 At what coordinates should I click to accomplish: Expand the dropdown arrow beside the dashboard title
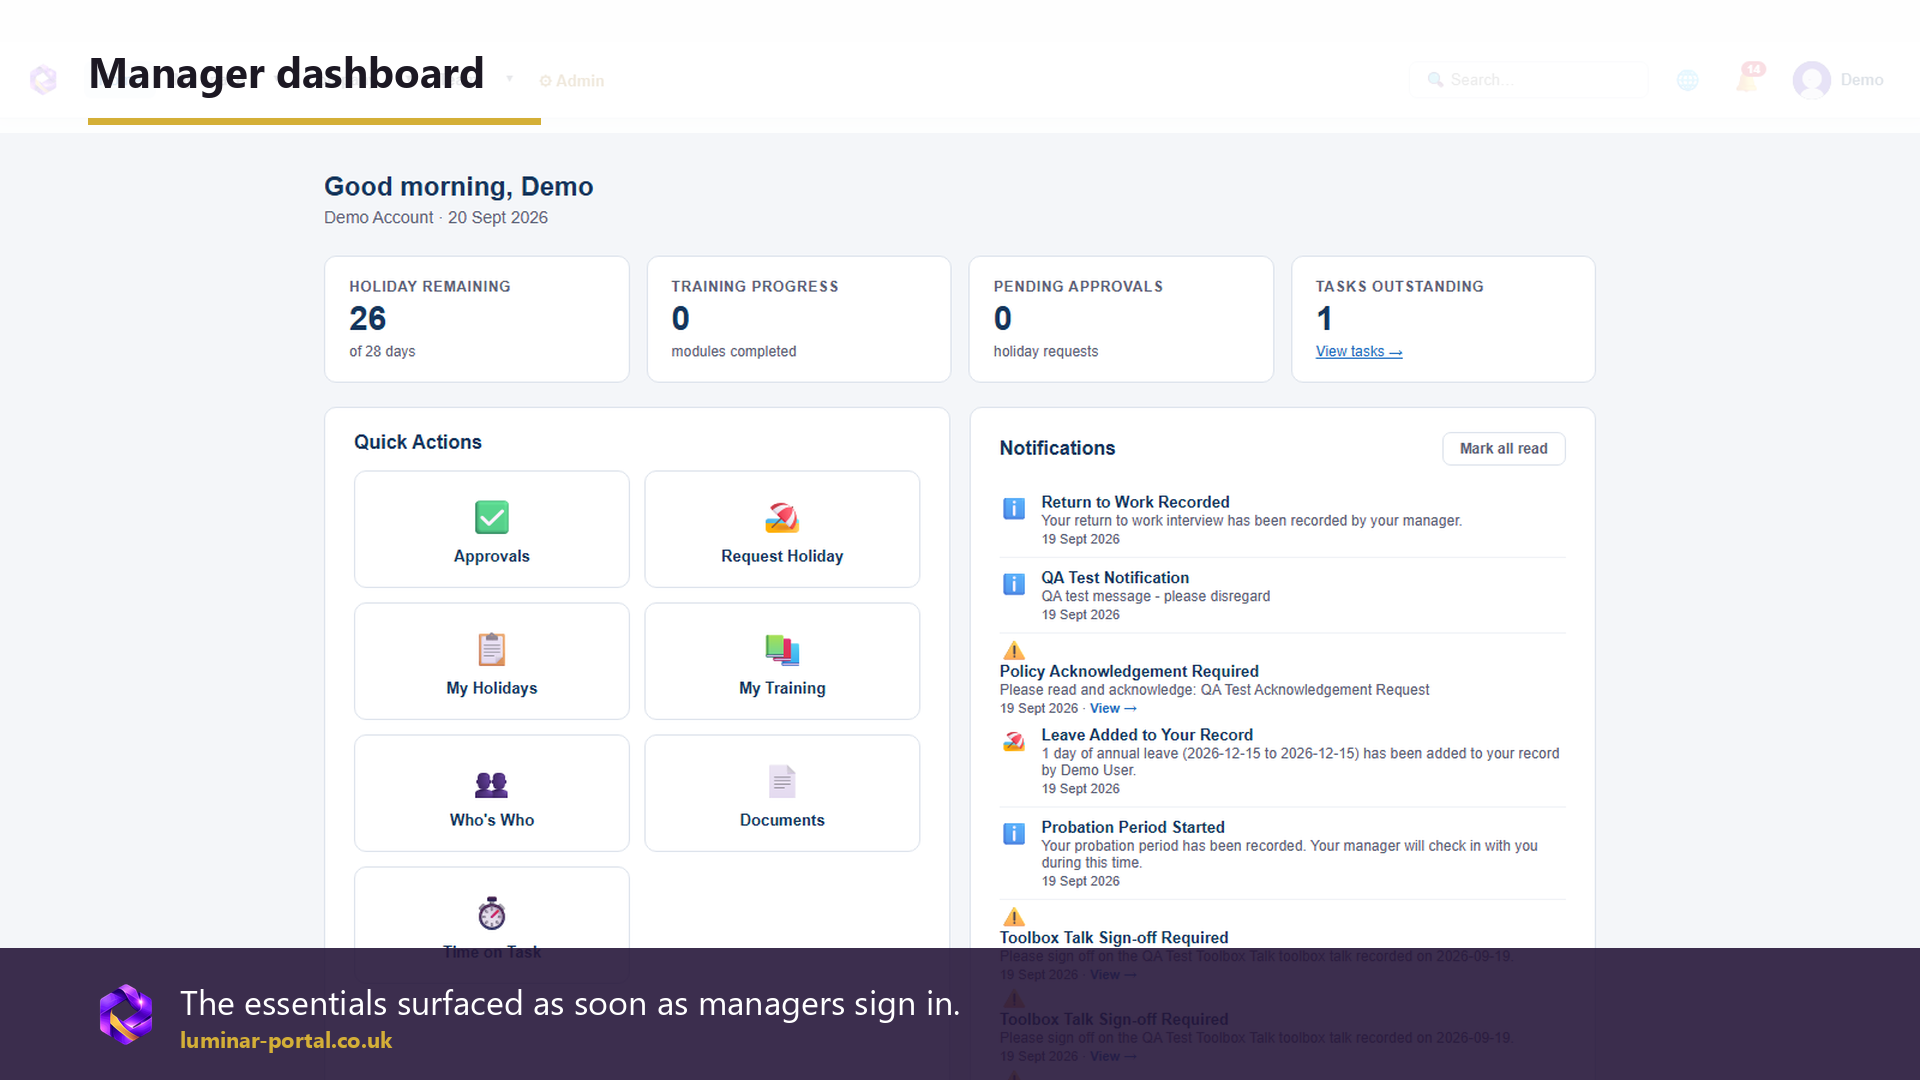pyautogui.click(x=509, y=79)
